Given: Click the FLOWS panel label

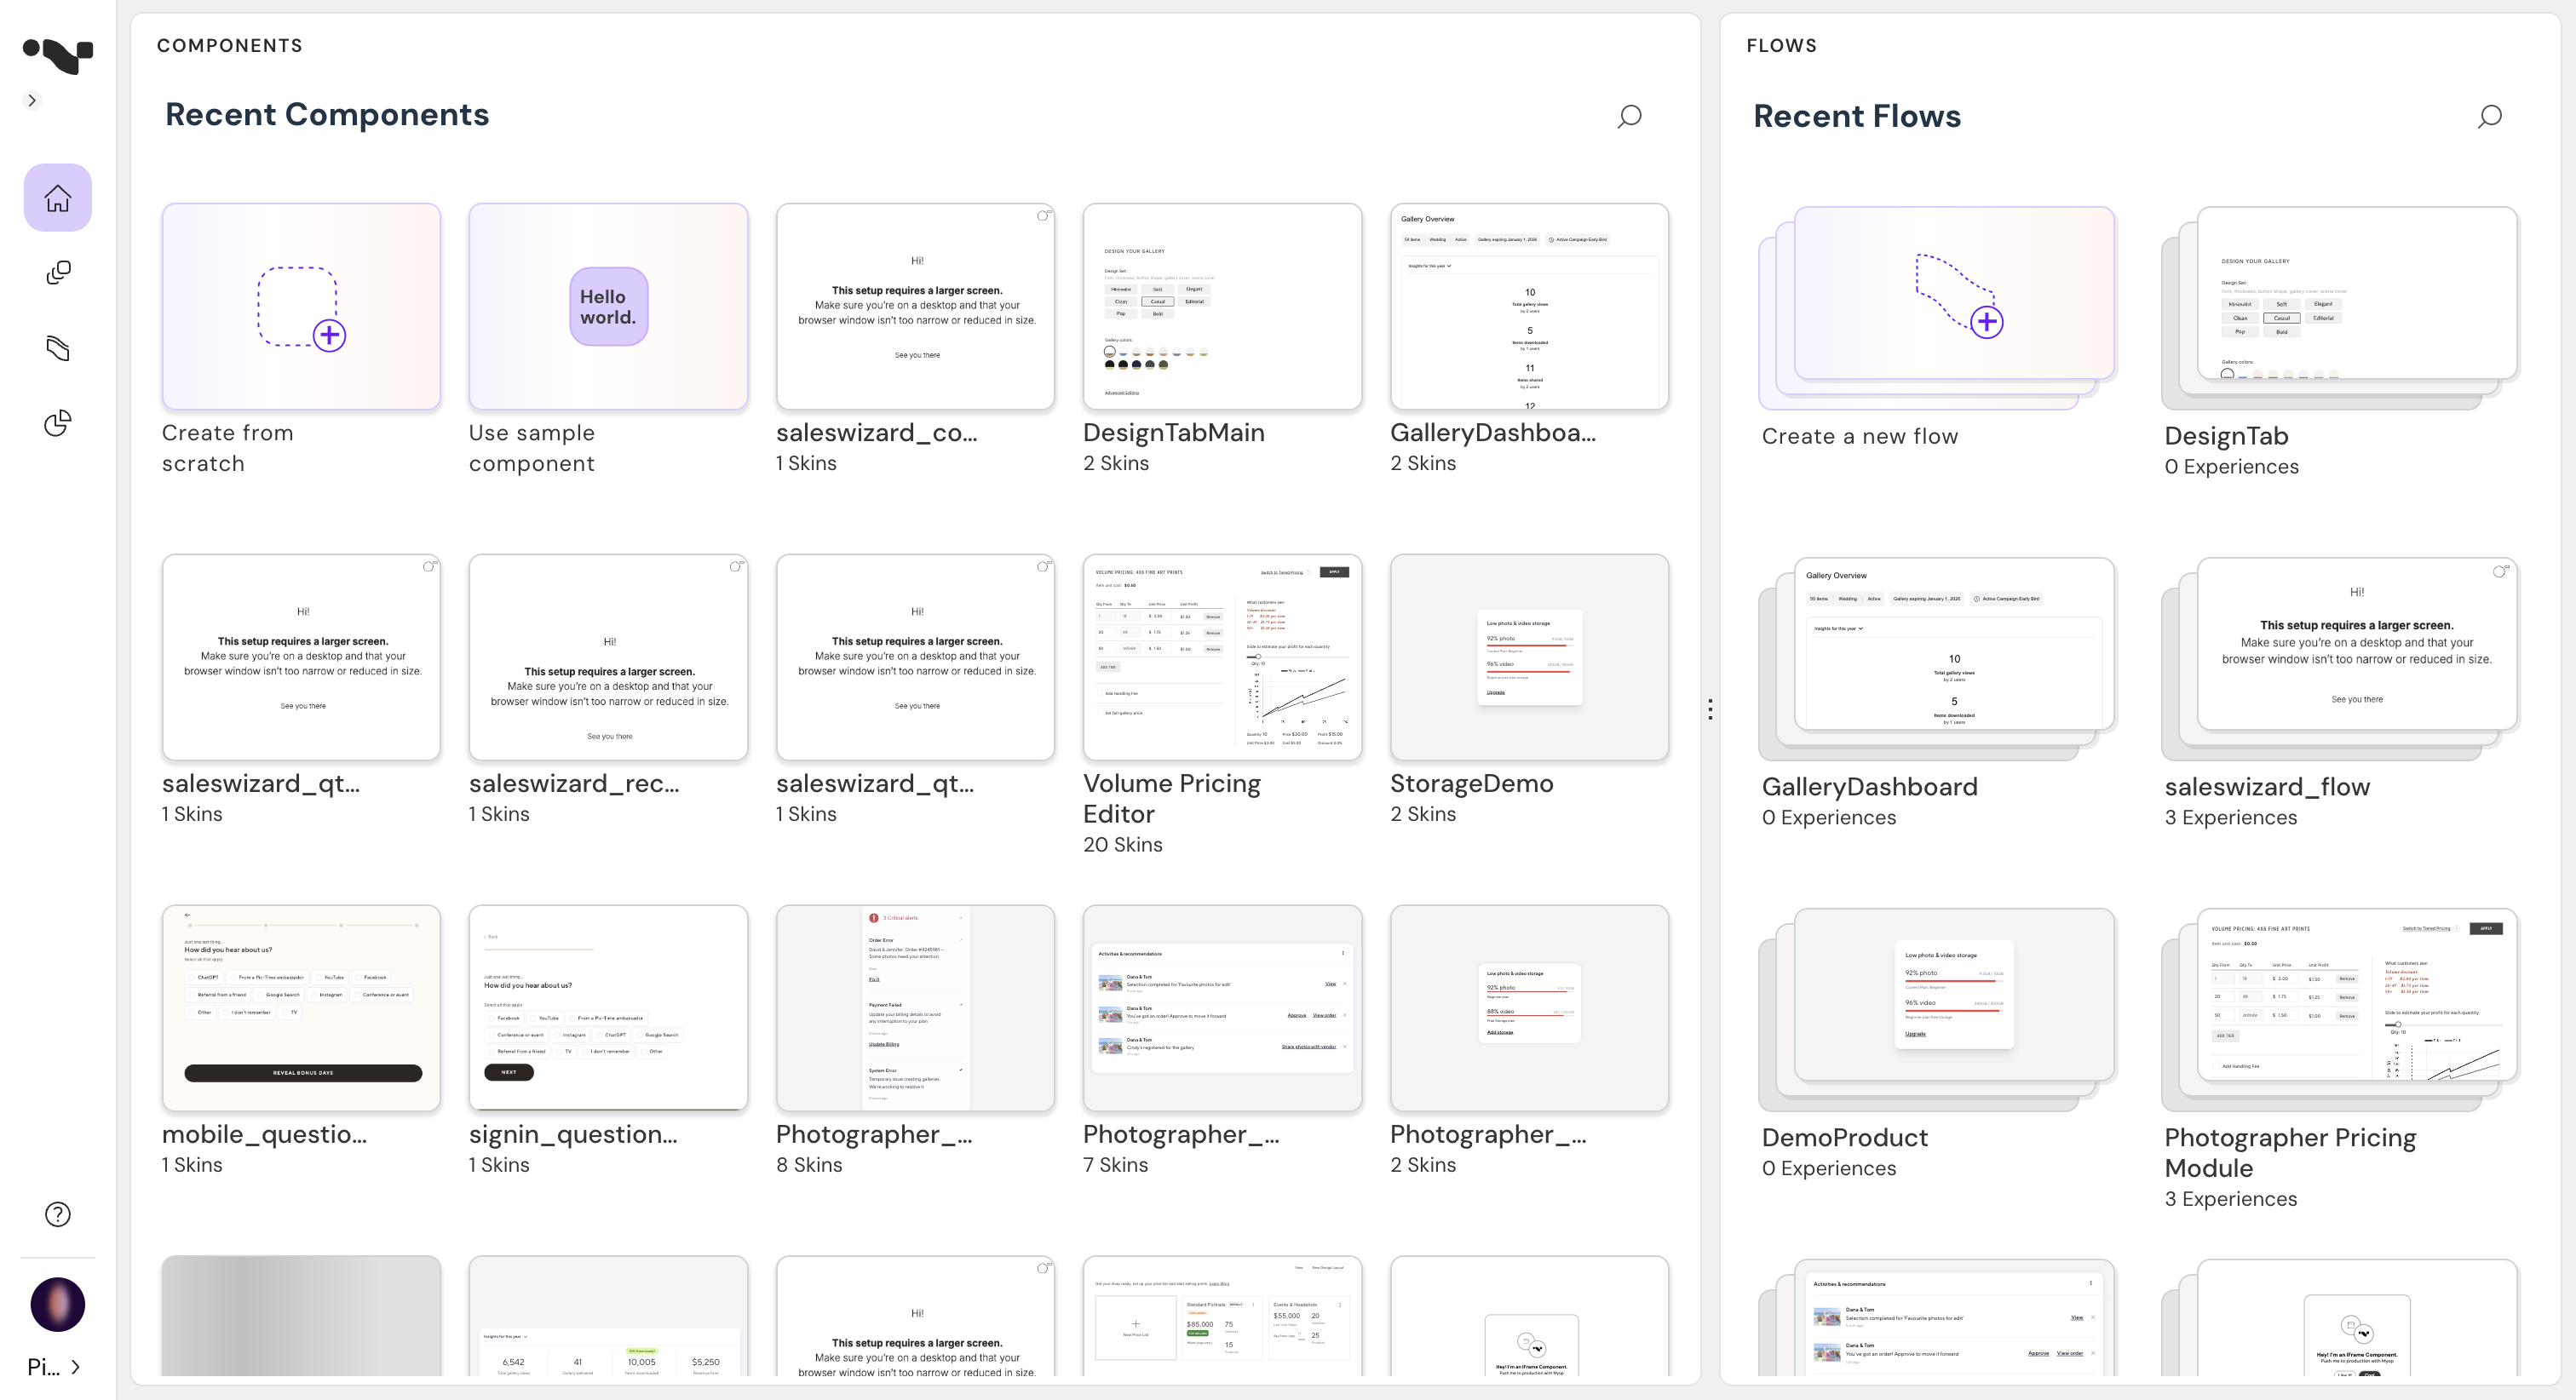Looking at the screenshot, I should tap(1782, 46).
